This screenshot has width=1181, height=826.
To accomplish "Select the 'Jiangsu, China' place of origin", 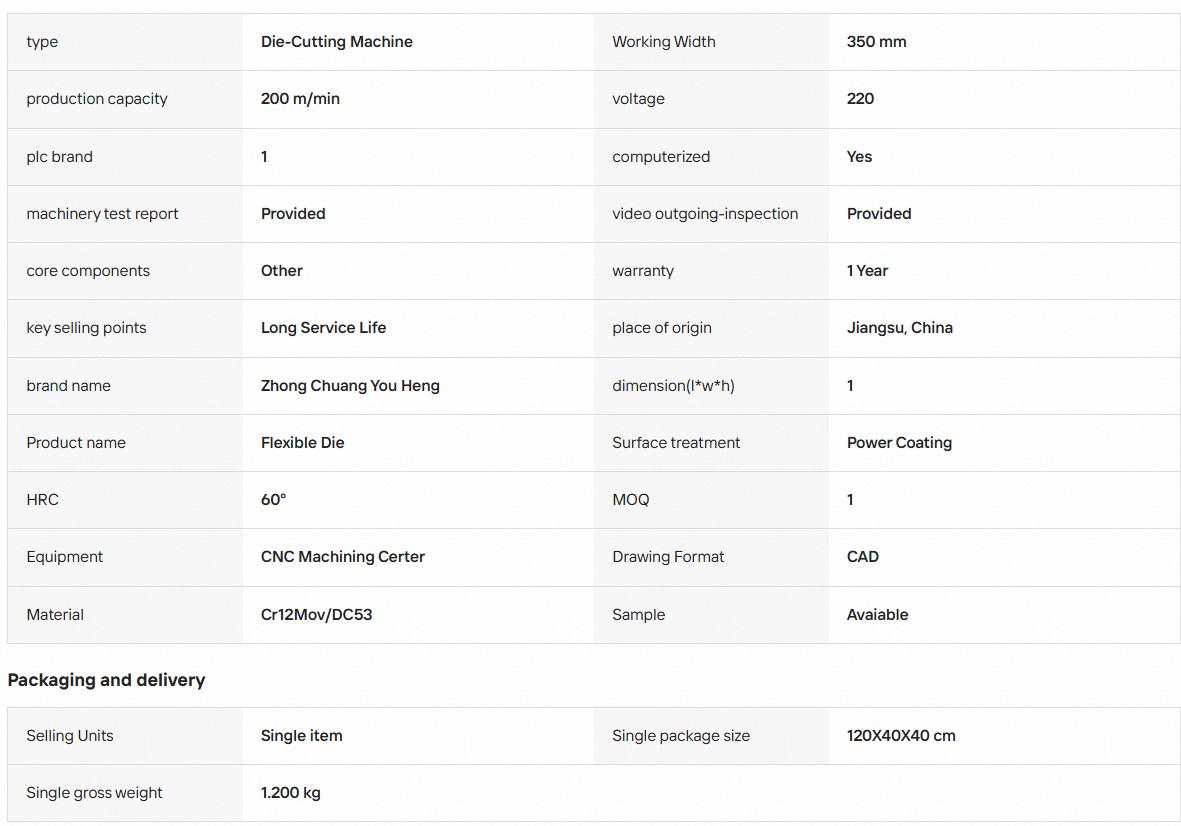I will point(899,328).
